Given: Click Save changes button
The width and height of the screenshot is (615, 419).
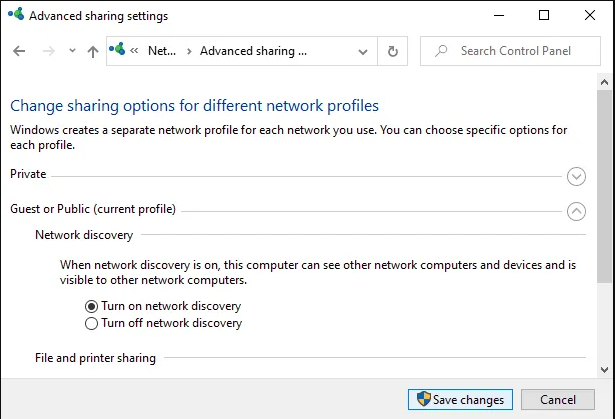Looking at the screenshot, I should coord(460,399).
